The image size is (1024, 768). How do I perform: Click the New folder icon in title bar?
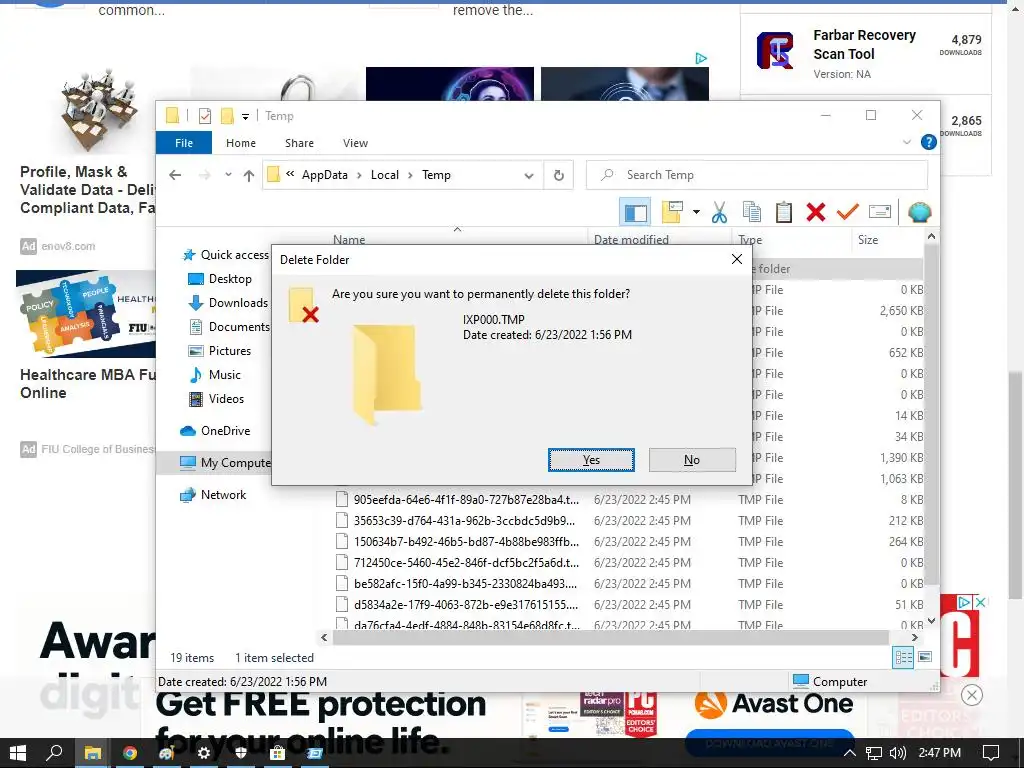coord(227,116)
